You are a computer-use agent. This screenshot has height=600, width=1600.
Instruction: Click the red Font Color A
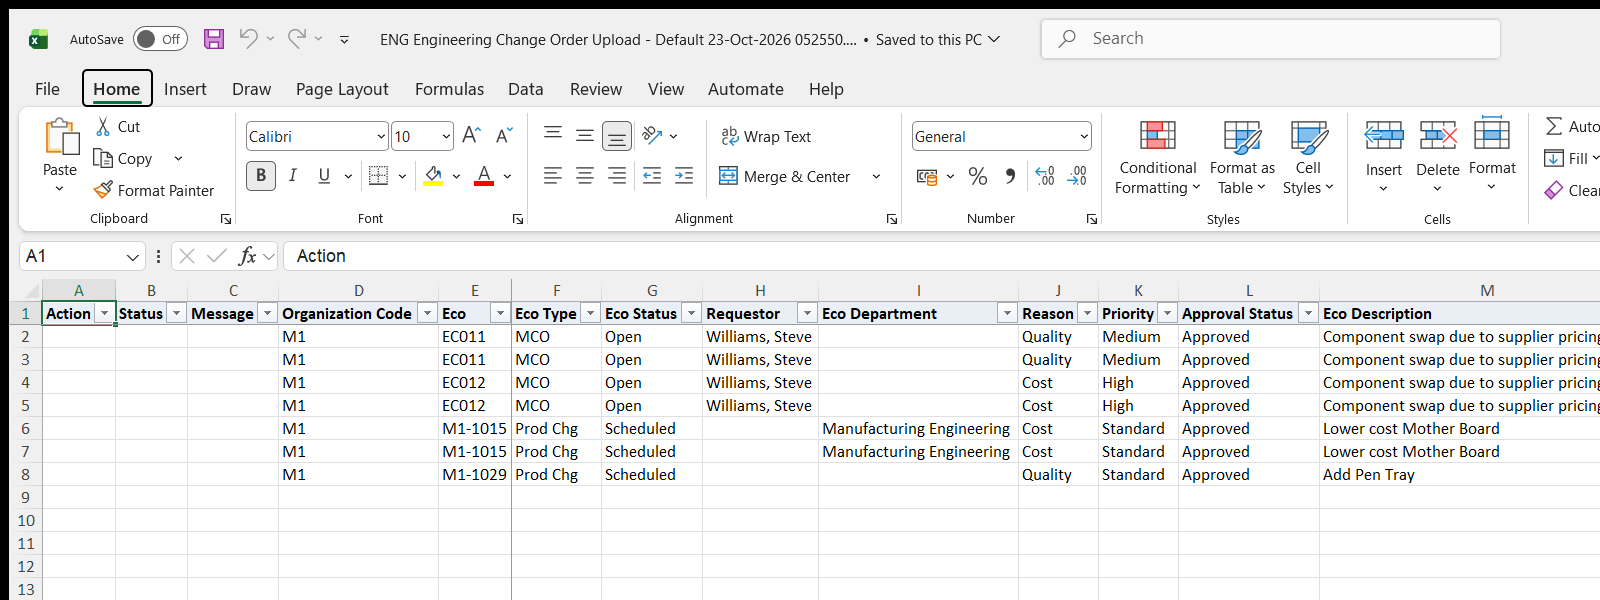(484, 176)
